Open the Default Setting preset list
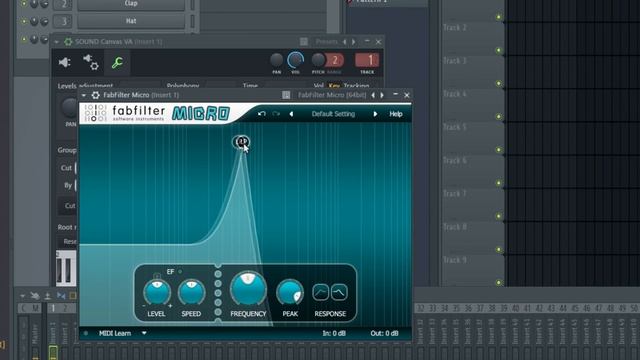640x360 pixels. click(333, 114)
